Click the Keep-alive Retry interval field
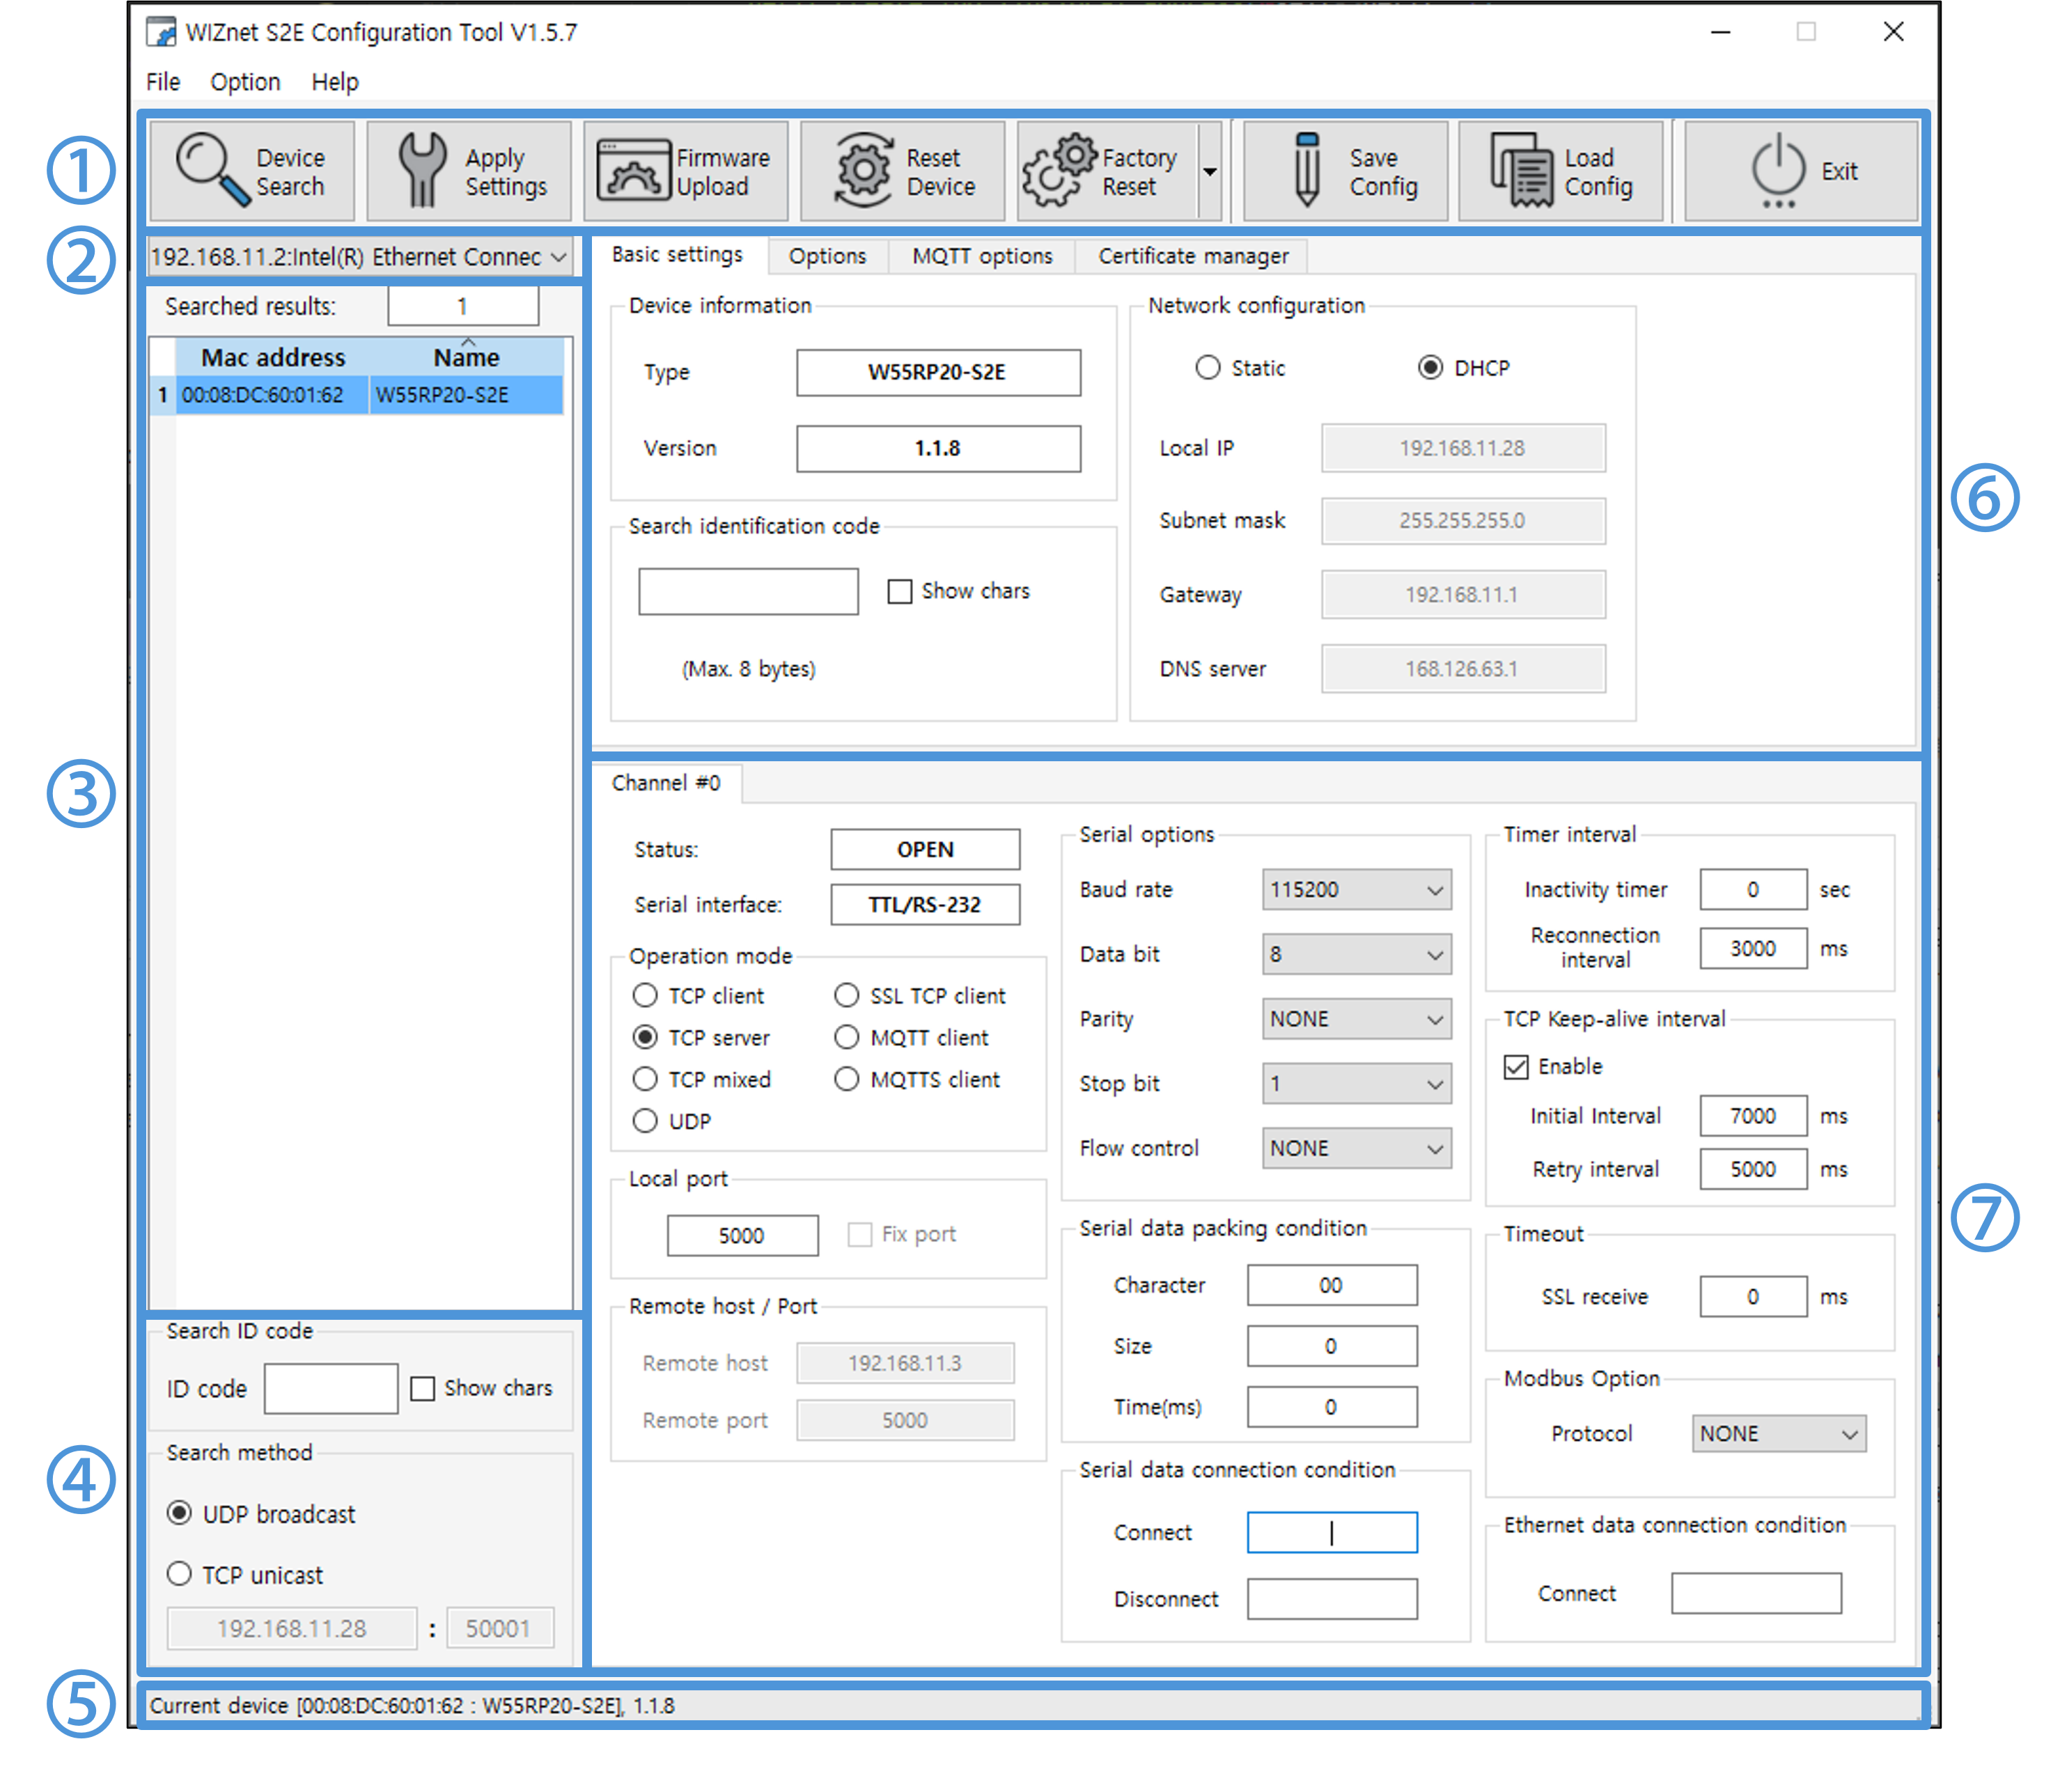The width and height of the screenshot is (2067, 1792). (x=1753, y=1169)
